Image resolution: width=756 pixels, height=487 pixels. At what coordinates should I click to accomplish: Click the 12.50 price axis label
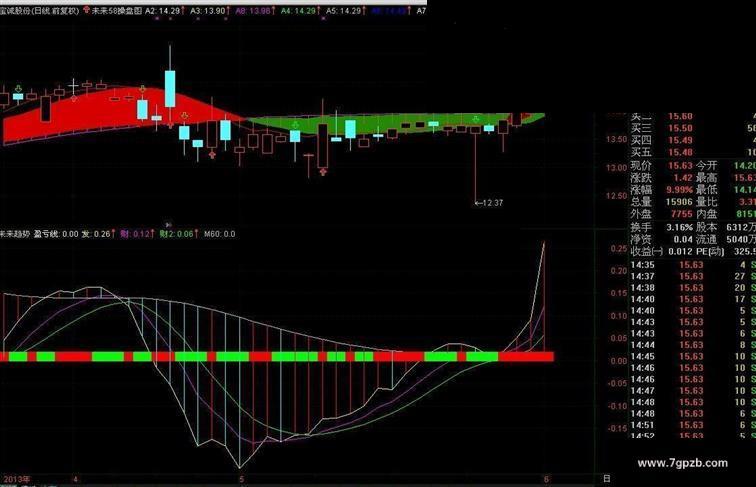point(617,196)
